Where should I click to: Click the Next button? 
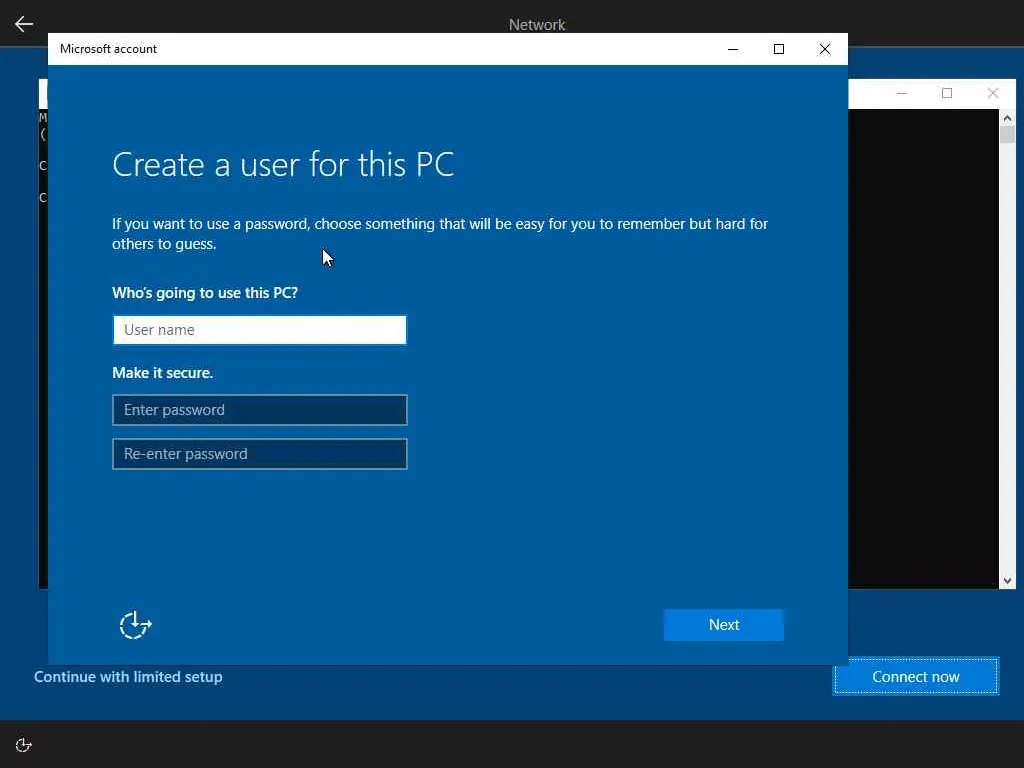[x=724, y=625]
